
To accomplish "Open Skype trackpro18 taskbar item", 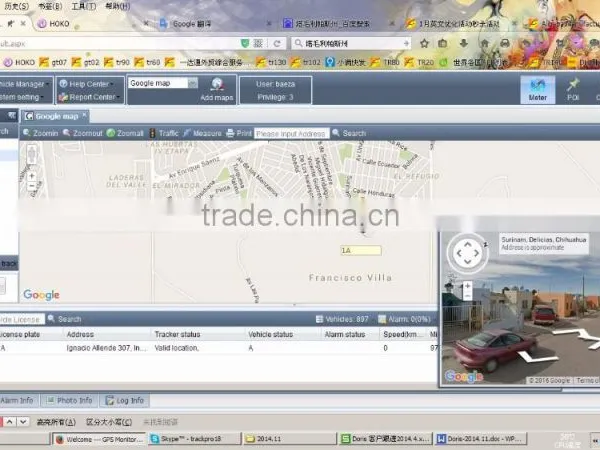I will pos(195,439).
